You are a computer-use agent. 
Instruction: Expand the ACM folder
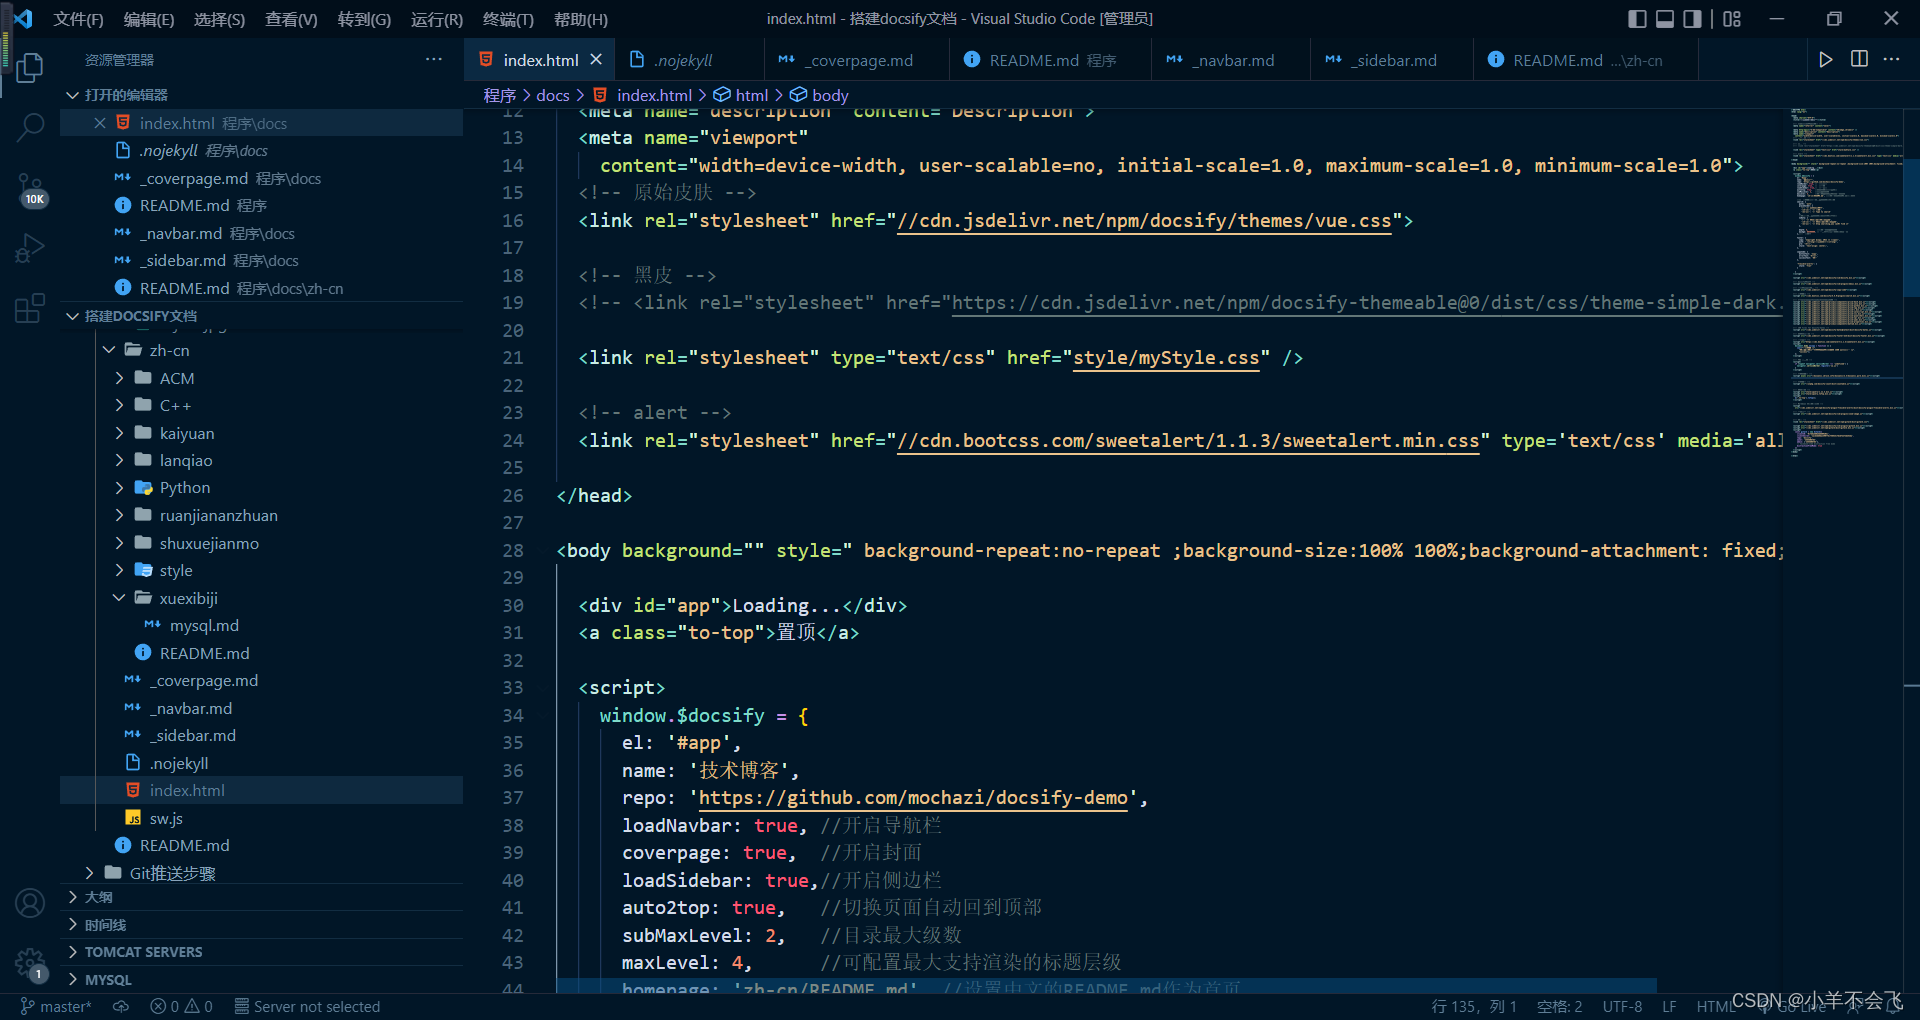(x=177, y=378)
